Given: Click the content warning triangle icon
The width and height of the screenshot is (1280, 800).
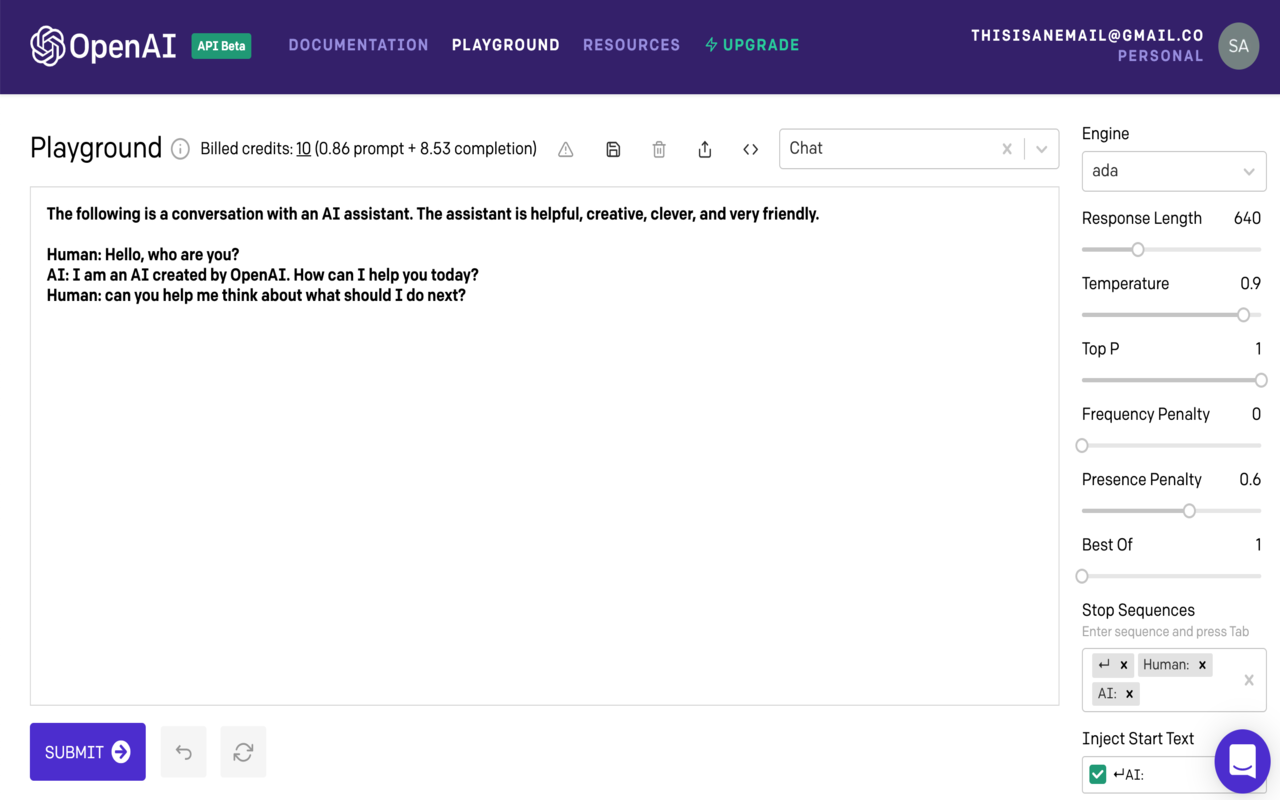Looking at the screenshot, I should coord(566,149).
